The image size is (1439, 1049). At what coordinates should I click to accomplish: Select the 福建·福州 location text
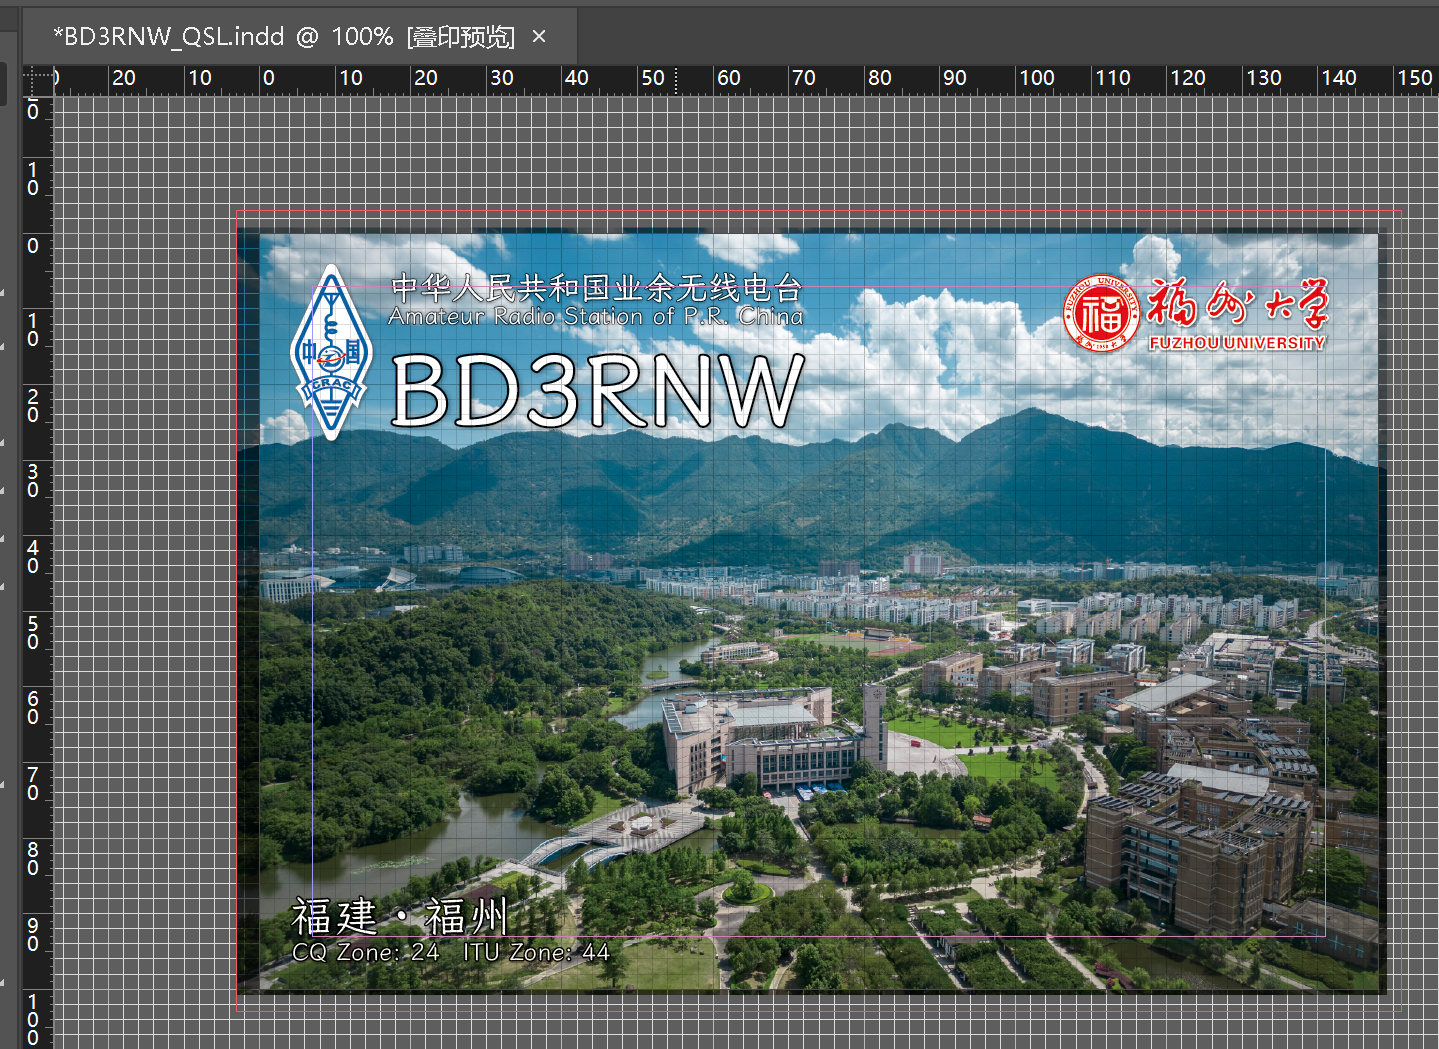click(x=399, y=916)
